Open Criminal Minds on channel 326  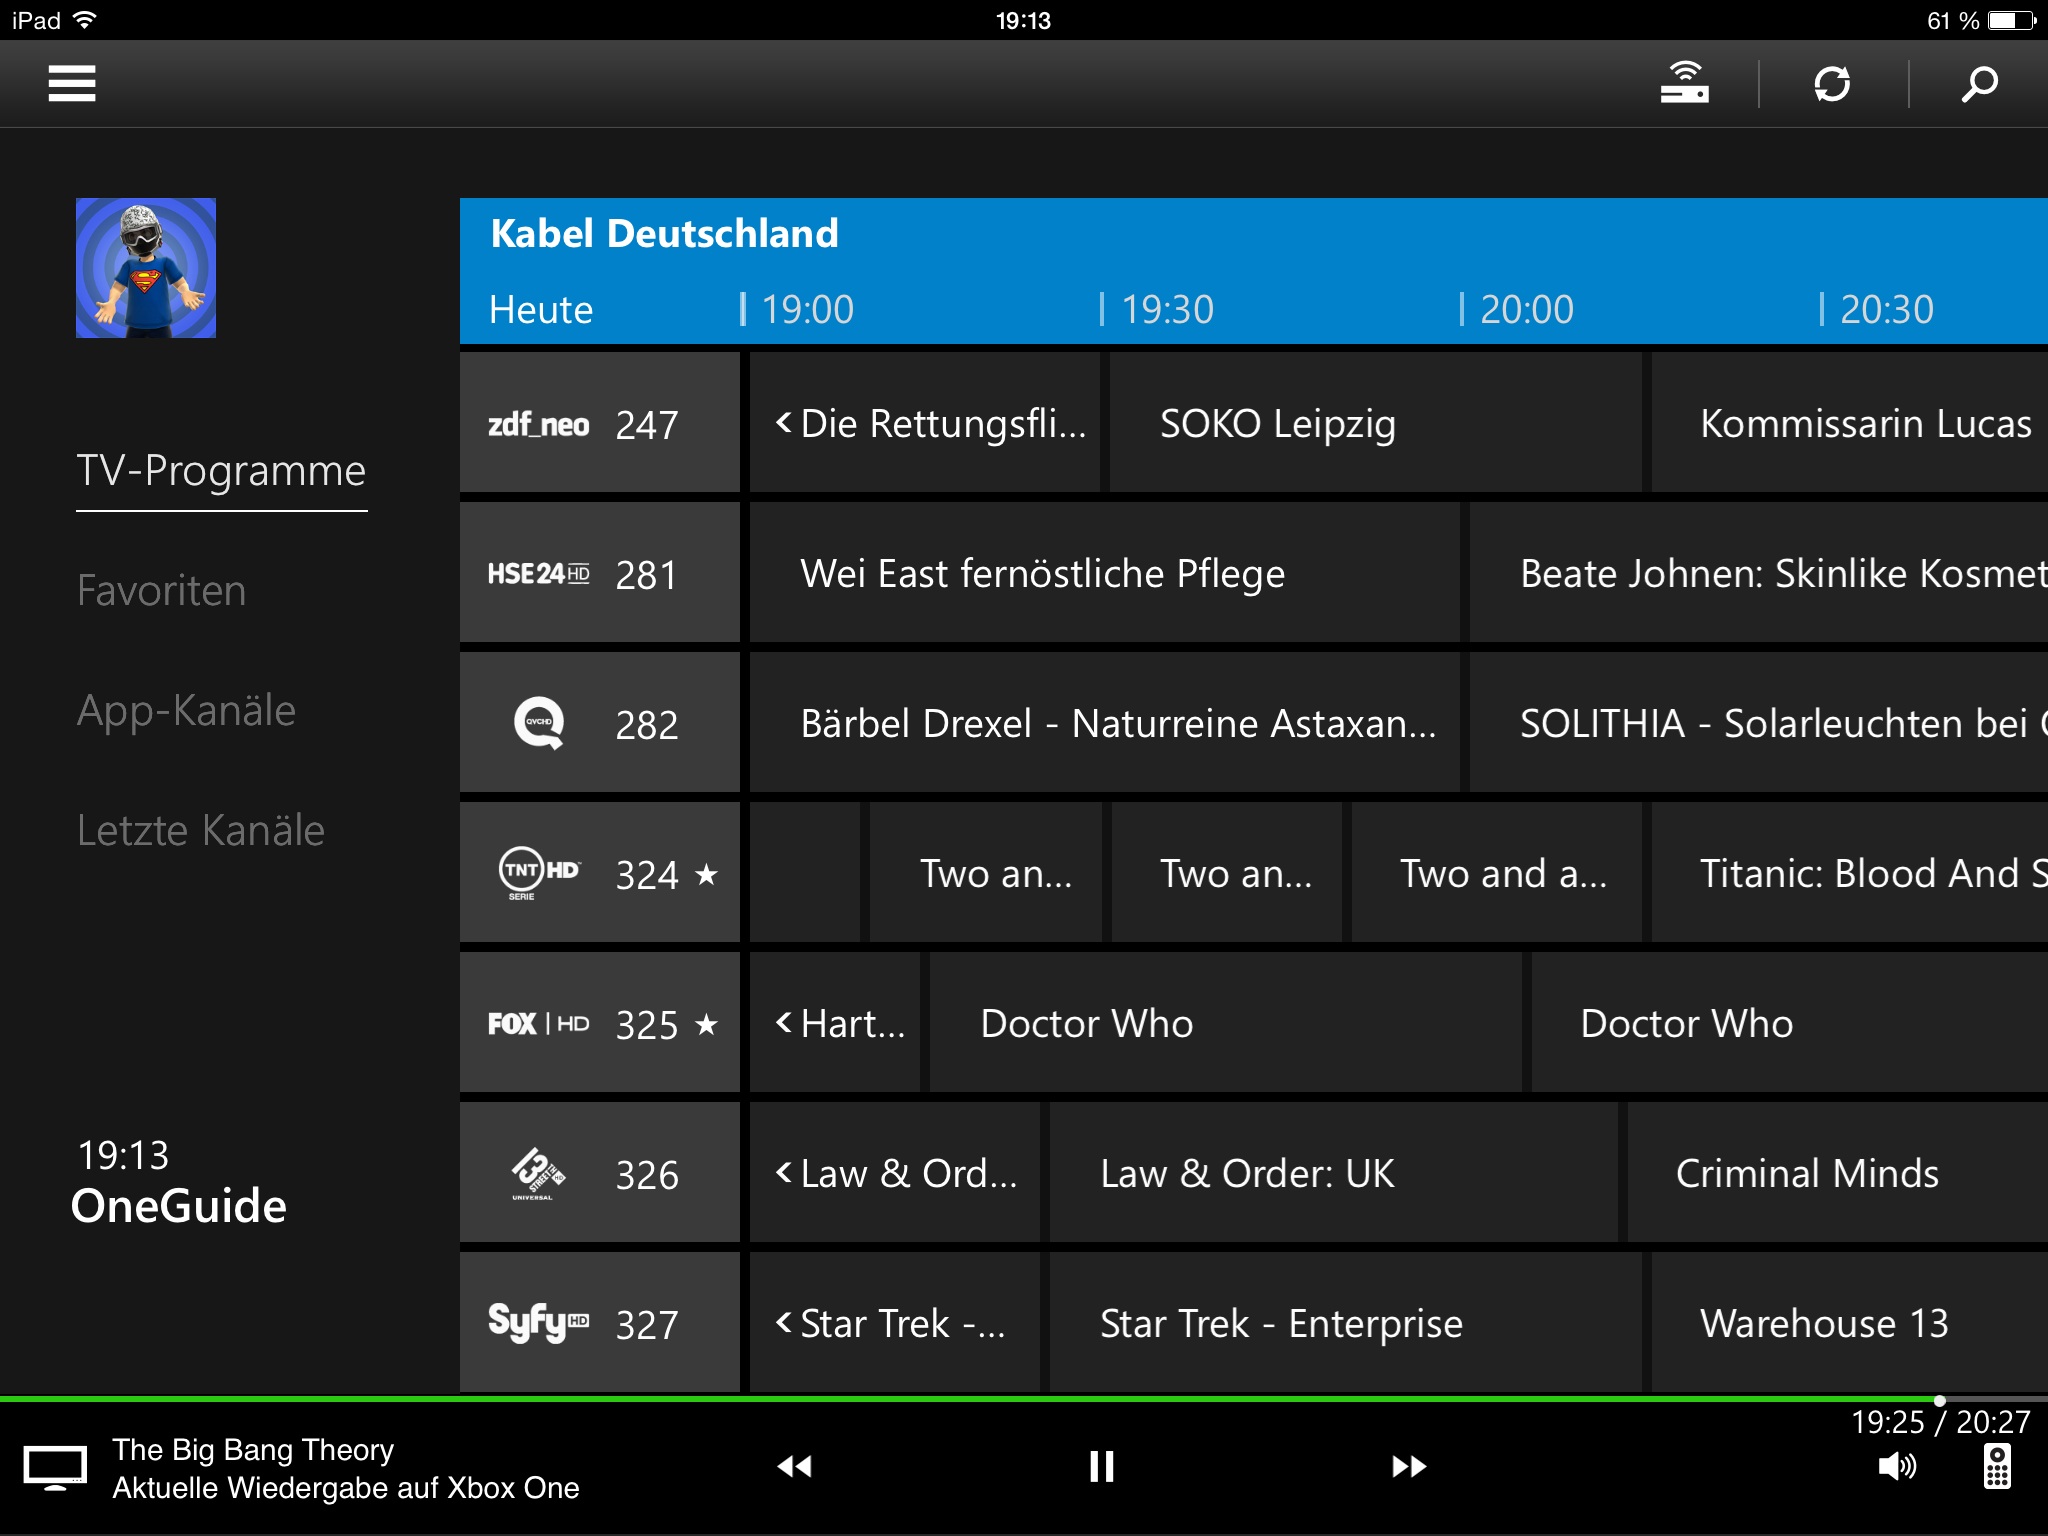(x=1838, y=1173)
